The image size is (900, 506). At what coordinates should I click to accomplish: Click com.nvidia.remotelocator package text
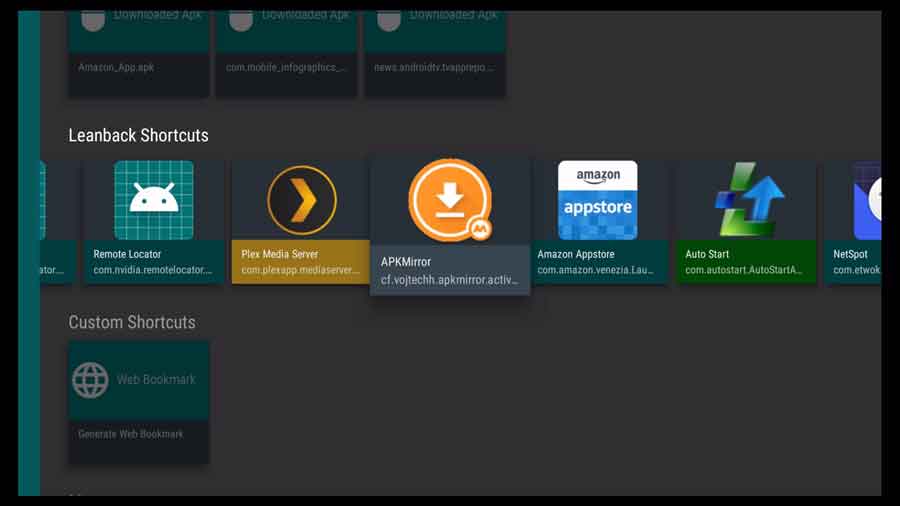pos(153,270)
